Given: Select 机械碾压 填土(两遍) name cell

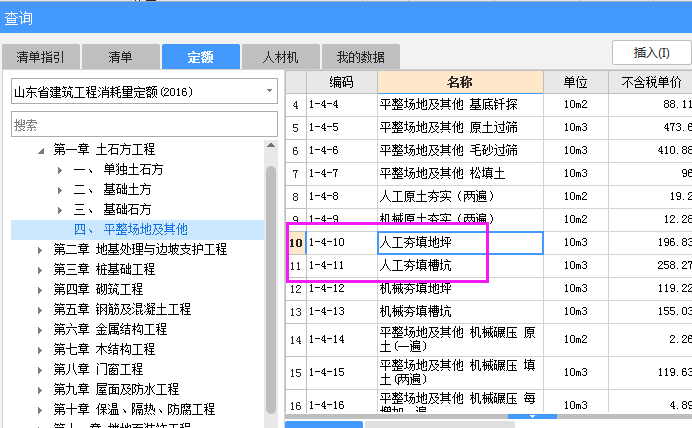Looking at the screenshot, I should [460, 372].
